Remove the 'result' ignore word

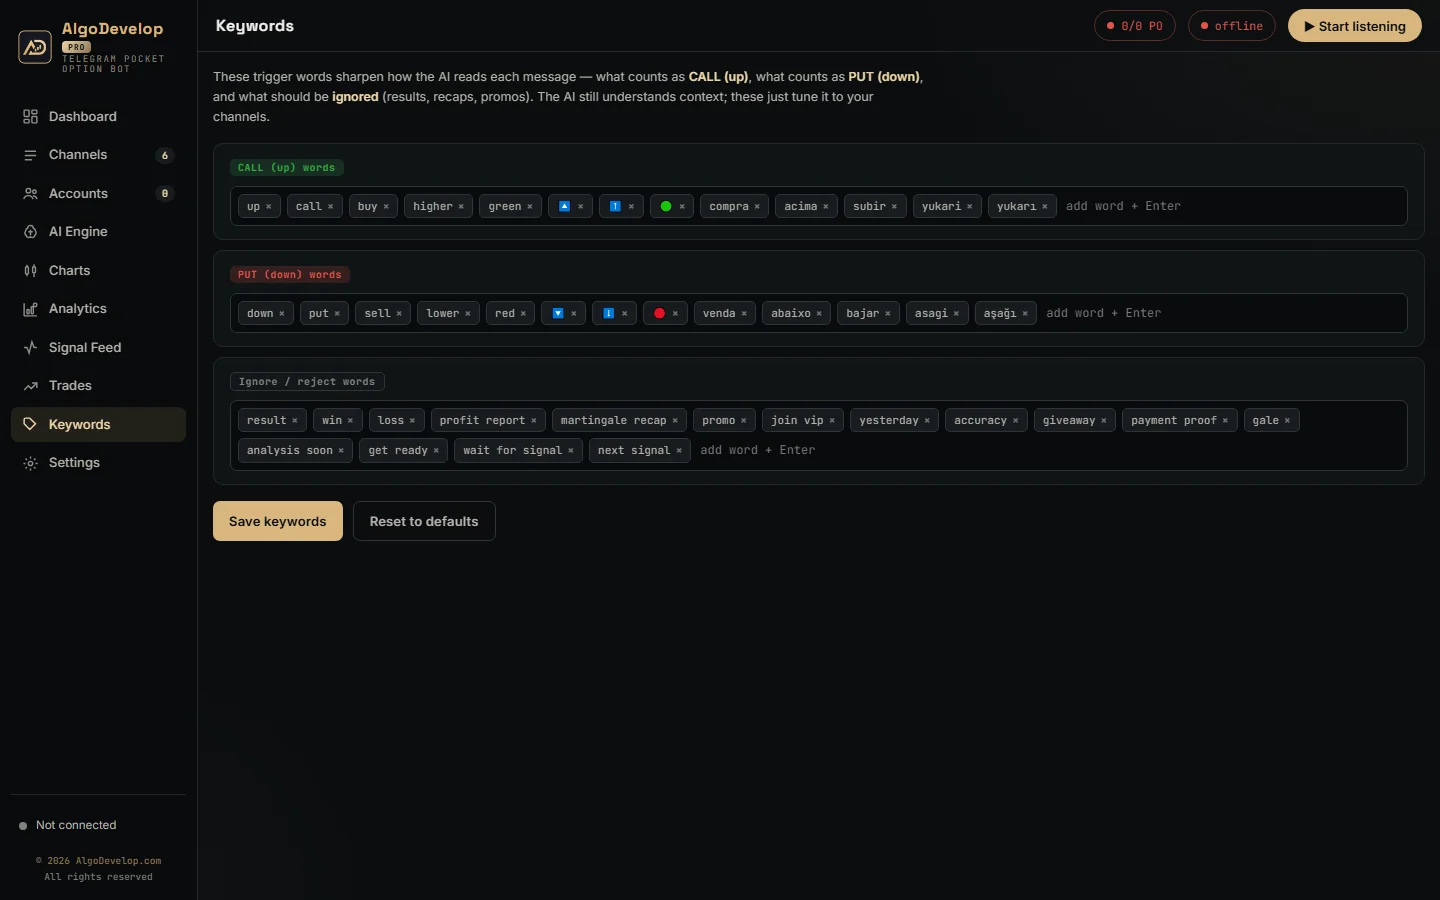click(295, 421)
